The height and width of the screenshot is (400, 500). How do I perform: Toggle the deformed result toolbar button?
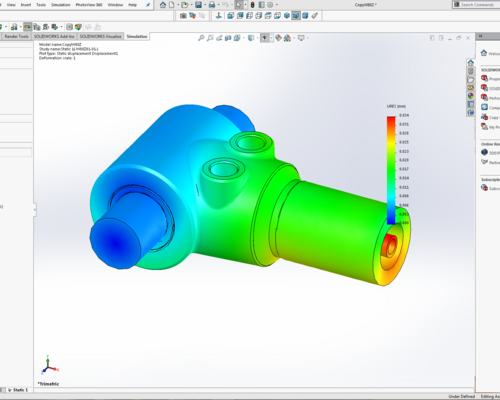tap(28, 27)
